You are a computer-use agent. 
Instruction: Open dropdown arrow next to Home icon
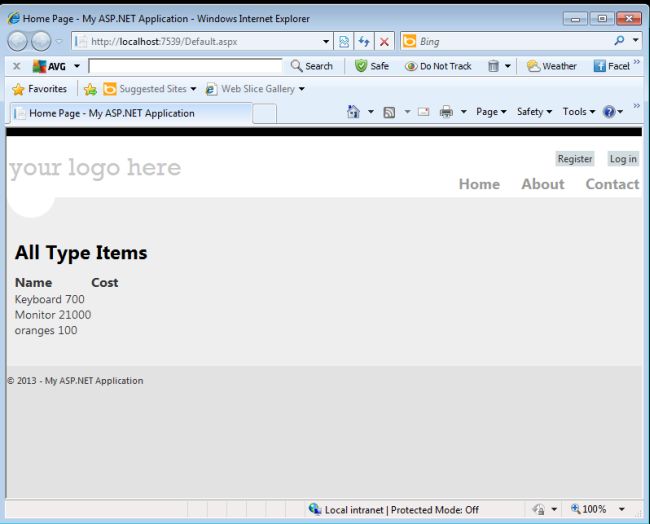point(371,112)
